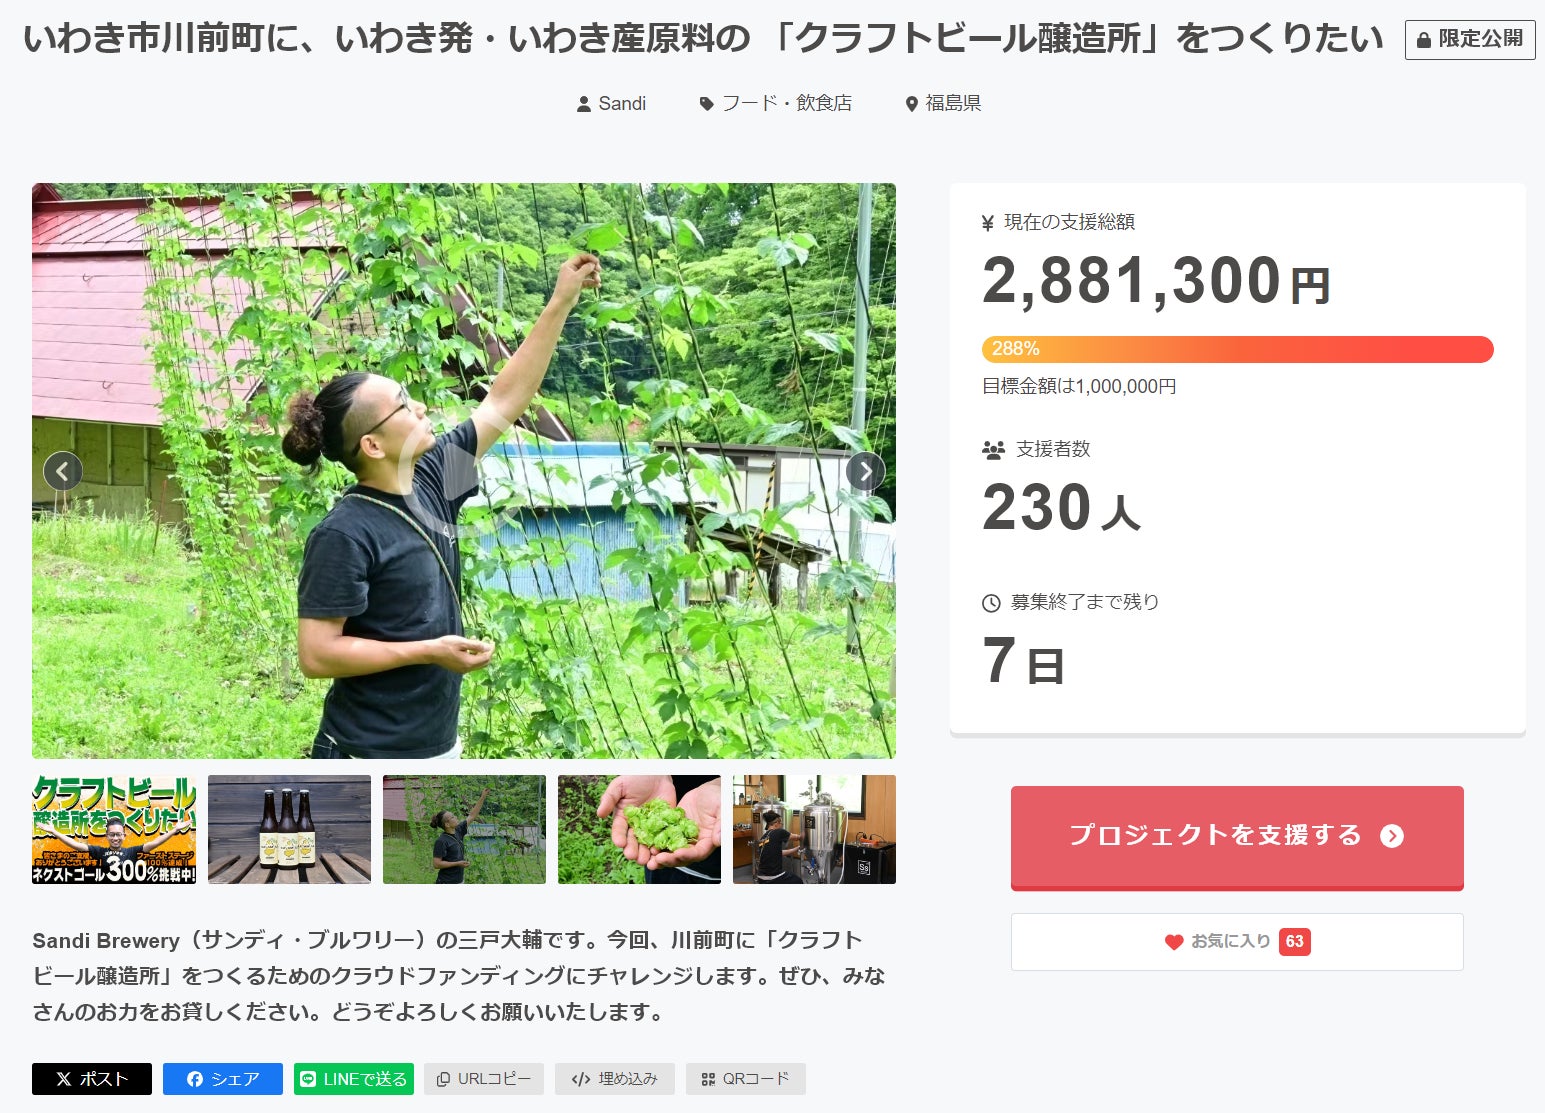Go to previous slide in image carousel
This screenshot has width=1545, height=1113.
point(63,470)
